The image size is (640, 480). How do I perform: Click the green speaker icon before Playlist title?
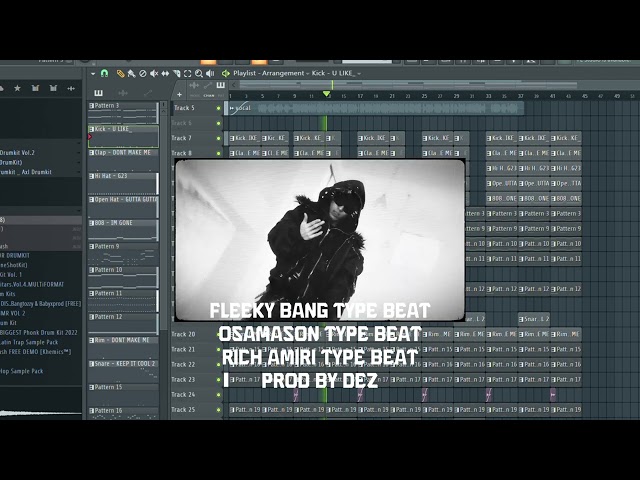pyautogui.click(x=225, y=73)
